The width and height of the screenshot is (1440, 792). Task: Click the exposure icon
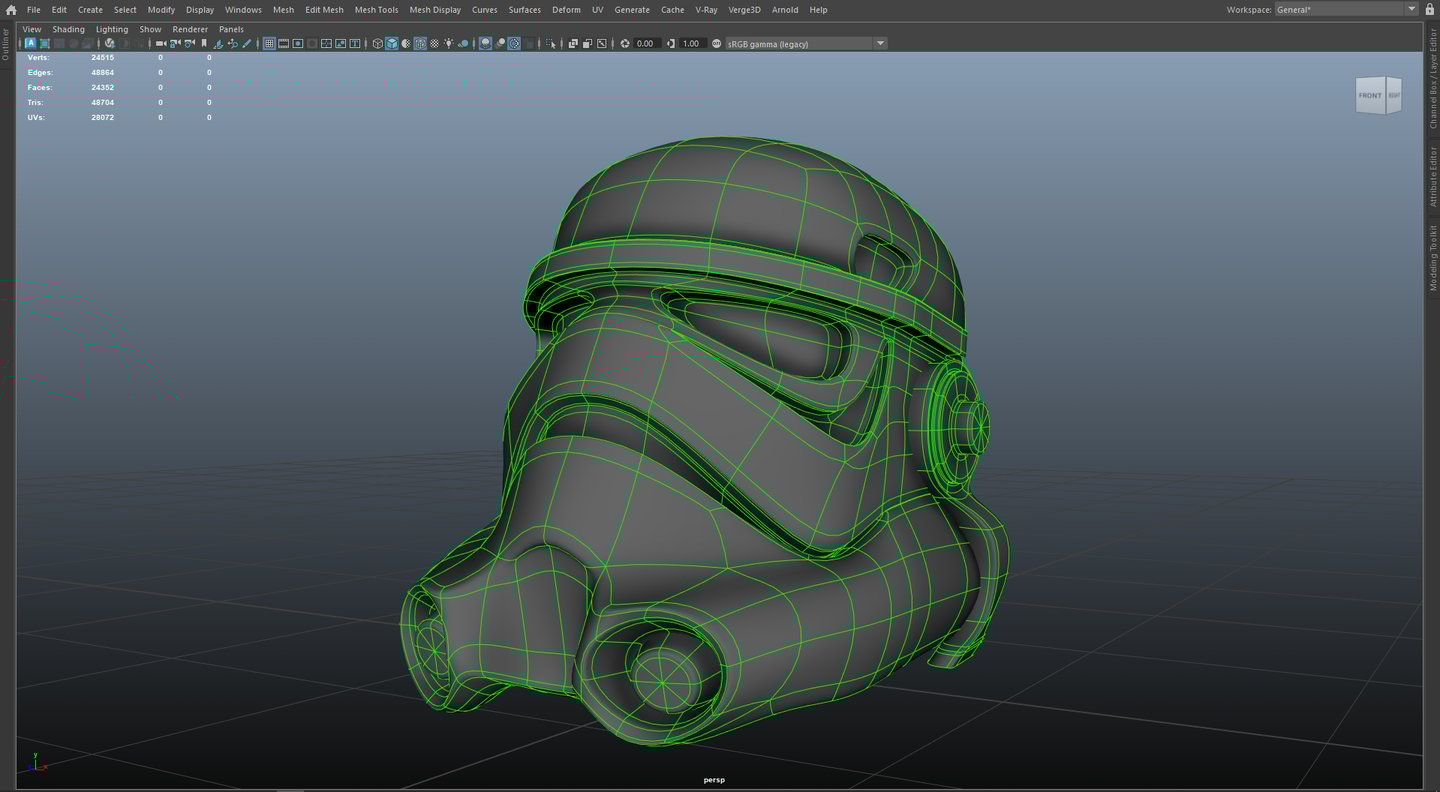pos(625,44)
